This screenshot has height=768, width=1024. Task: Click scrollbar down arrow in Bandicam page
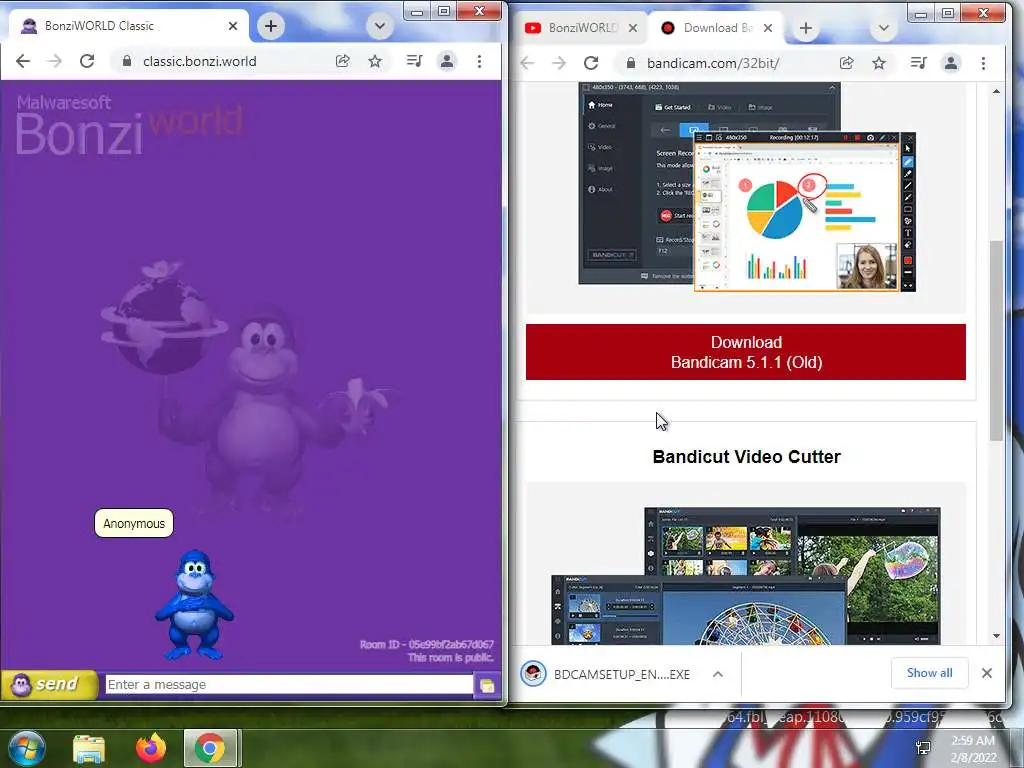996,635
